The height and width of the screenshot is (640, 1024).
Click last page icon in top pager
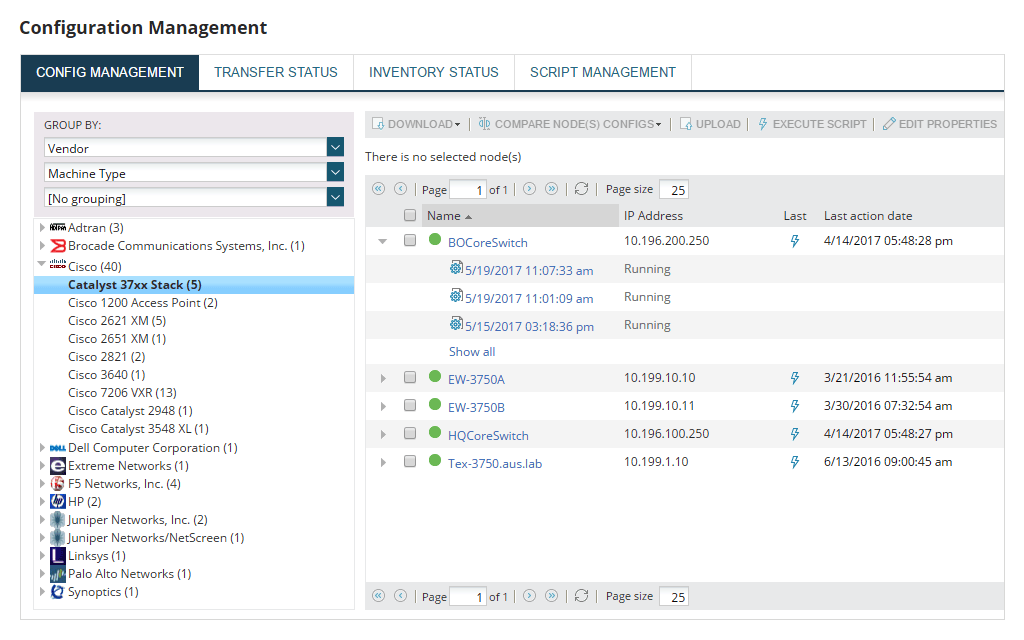click(551, 189)
